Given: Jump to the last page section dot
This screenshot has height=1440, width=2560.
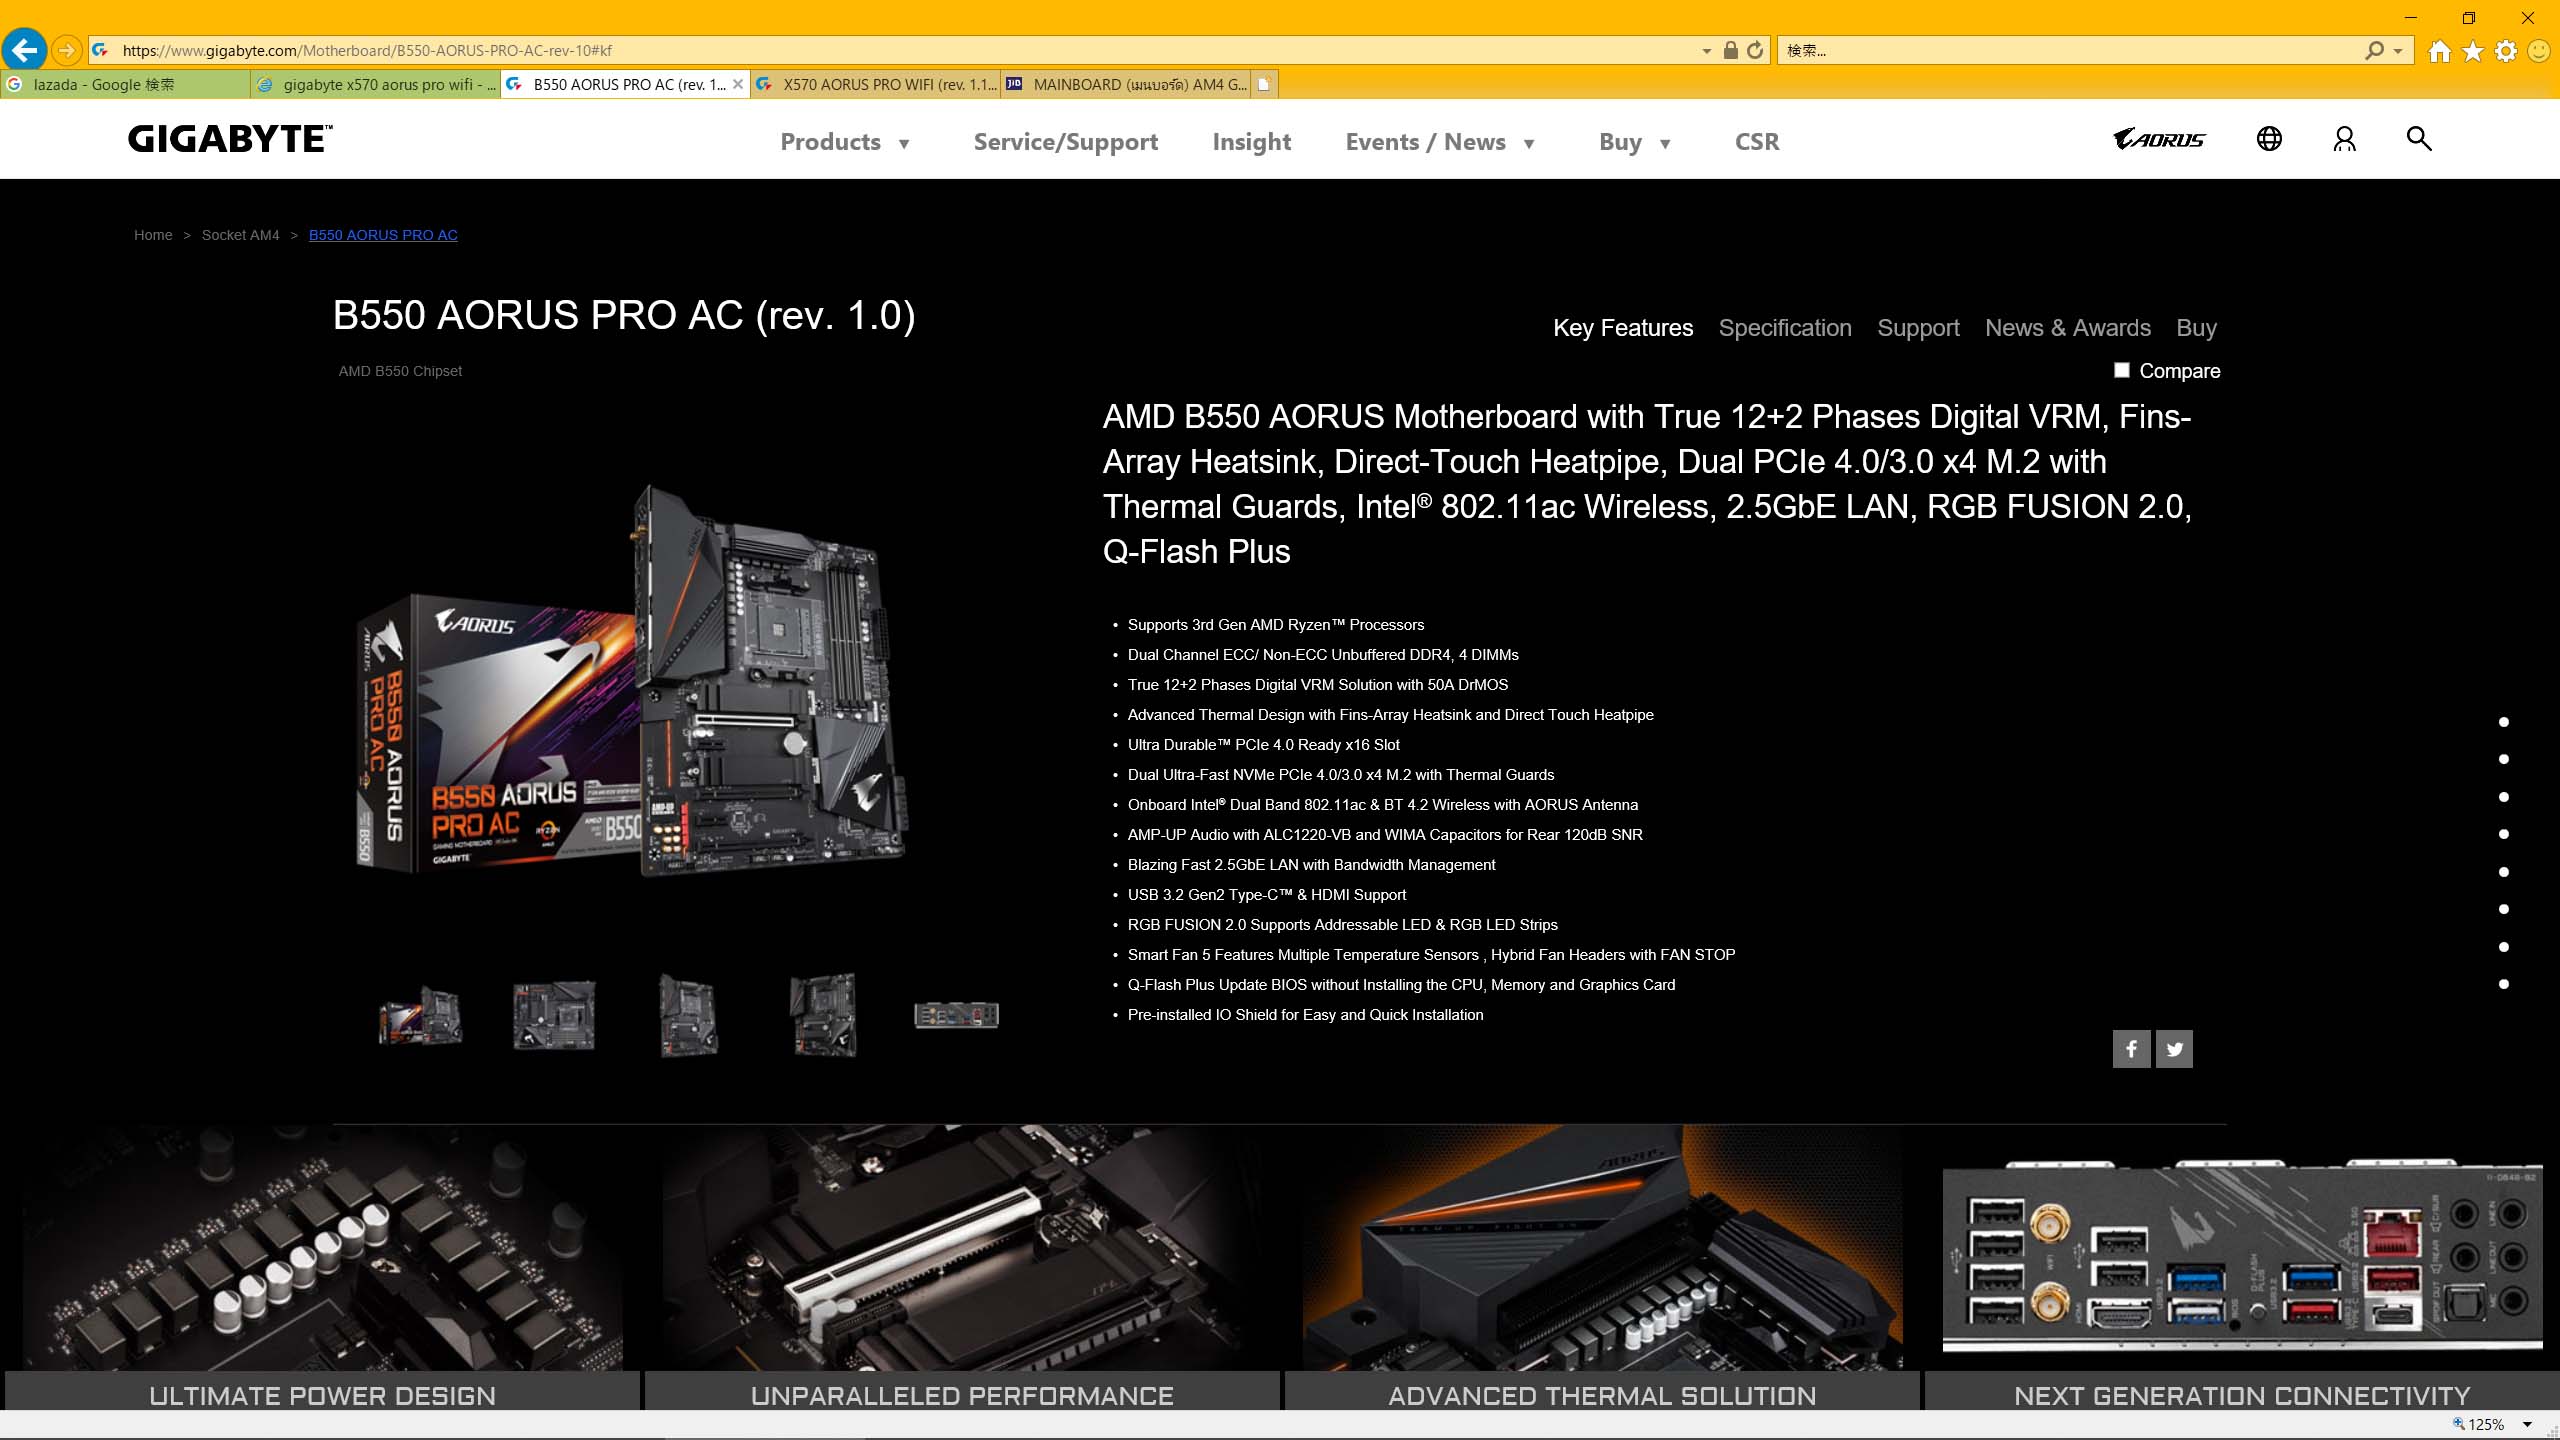Looking at the screenshot, I should 2504,984.
